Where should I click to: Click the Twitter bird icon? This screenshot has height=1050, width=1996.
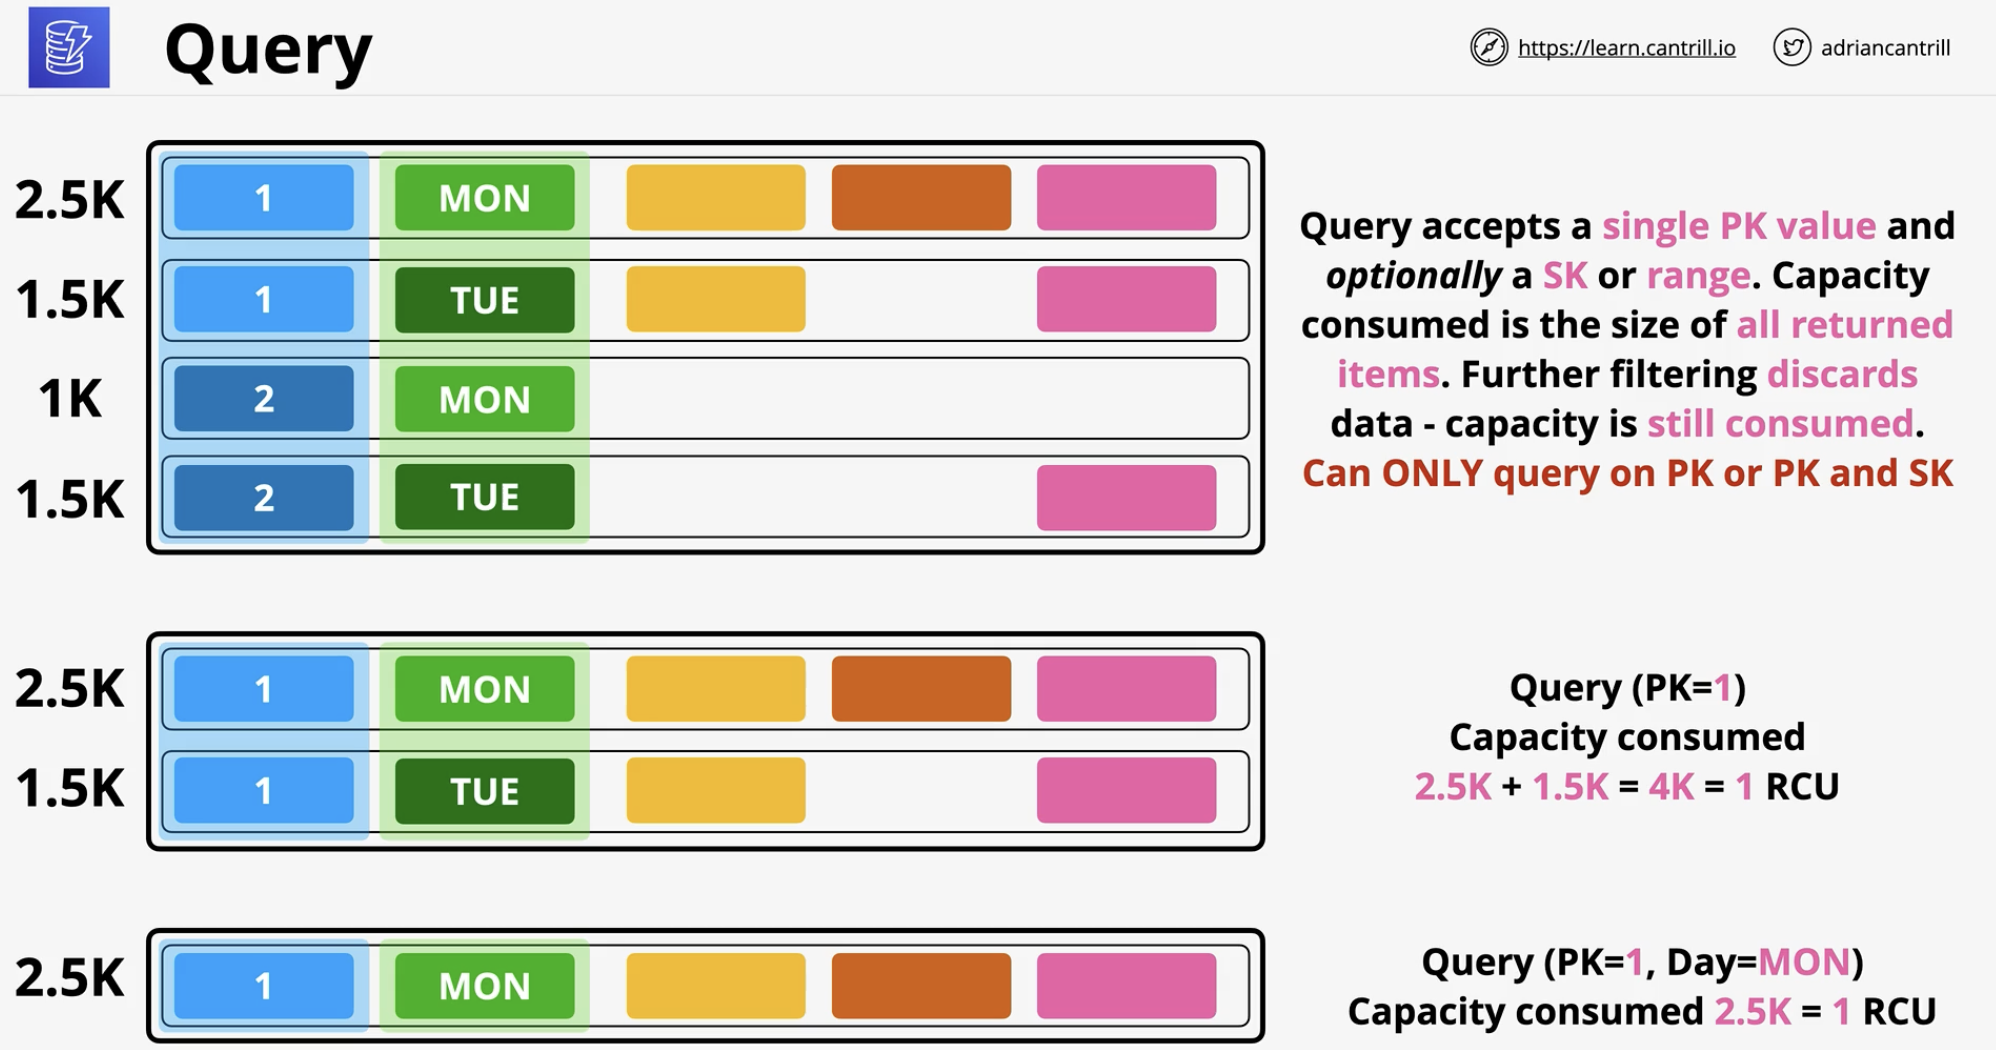1791,47
